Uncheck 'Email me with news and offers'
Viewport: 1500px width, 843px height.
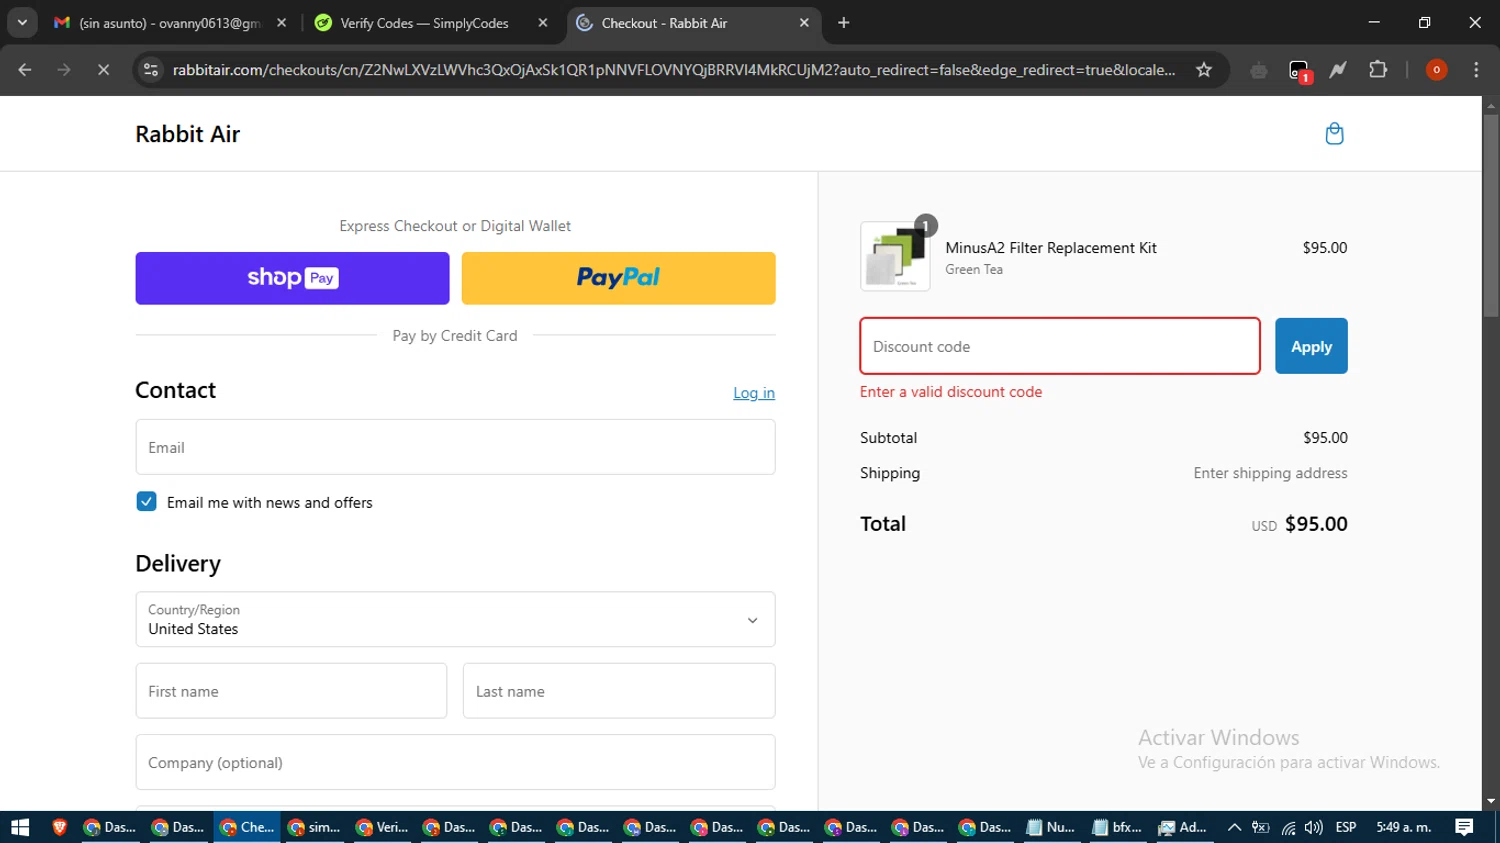tap(146, 502)
